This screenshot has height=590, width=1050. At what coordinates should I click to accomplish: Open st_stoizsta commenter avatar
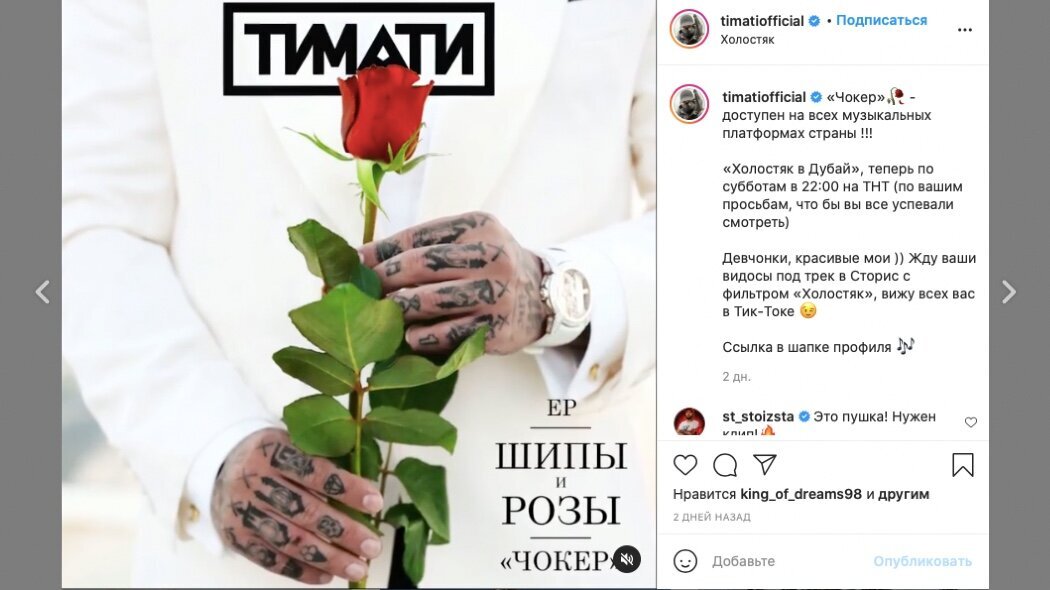coord(689,422)
